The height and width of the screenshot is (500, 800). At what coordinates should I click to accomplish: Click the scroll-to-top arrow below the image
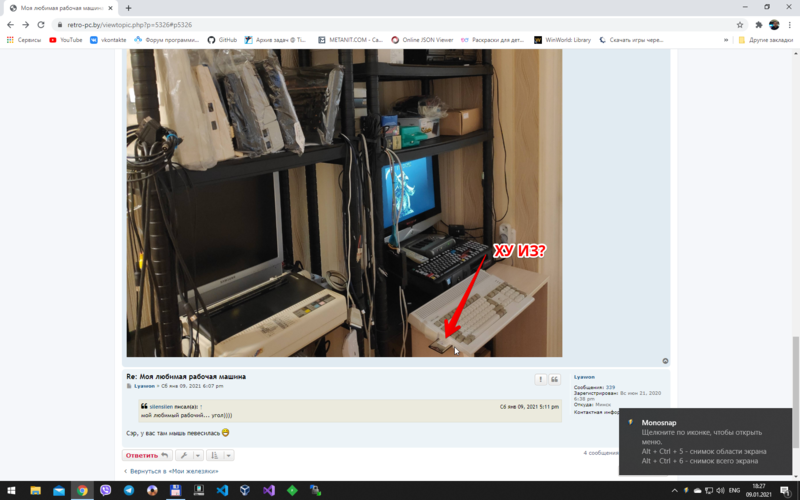(x=665, y=361)
